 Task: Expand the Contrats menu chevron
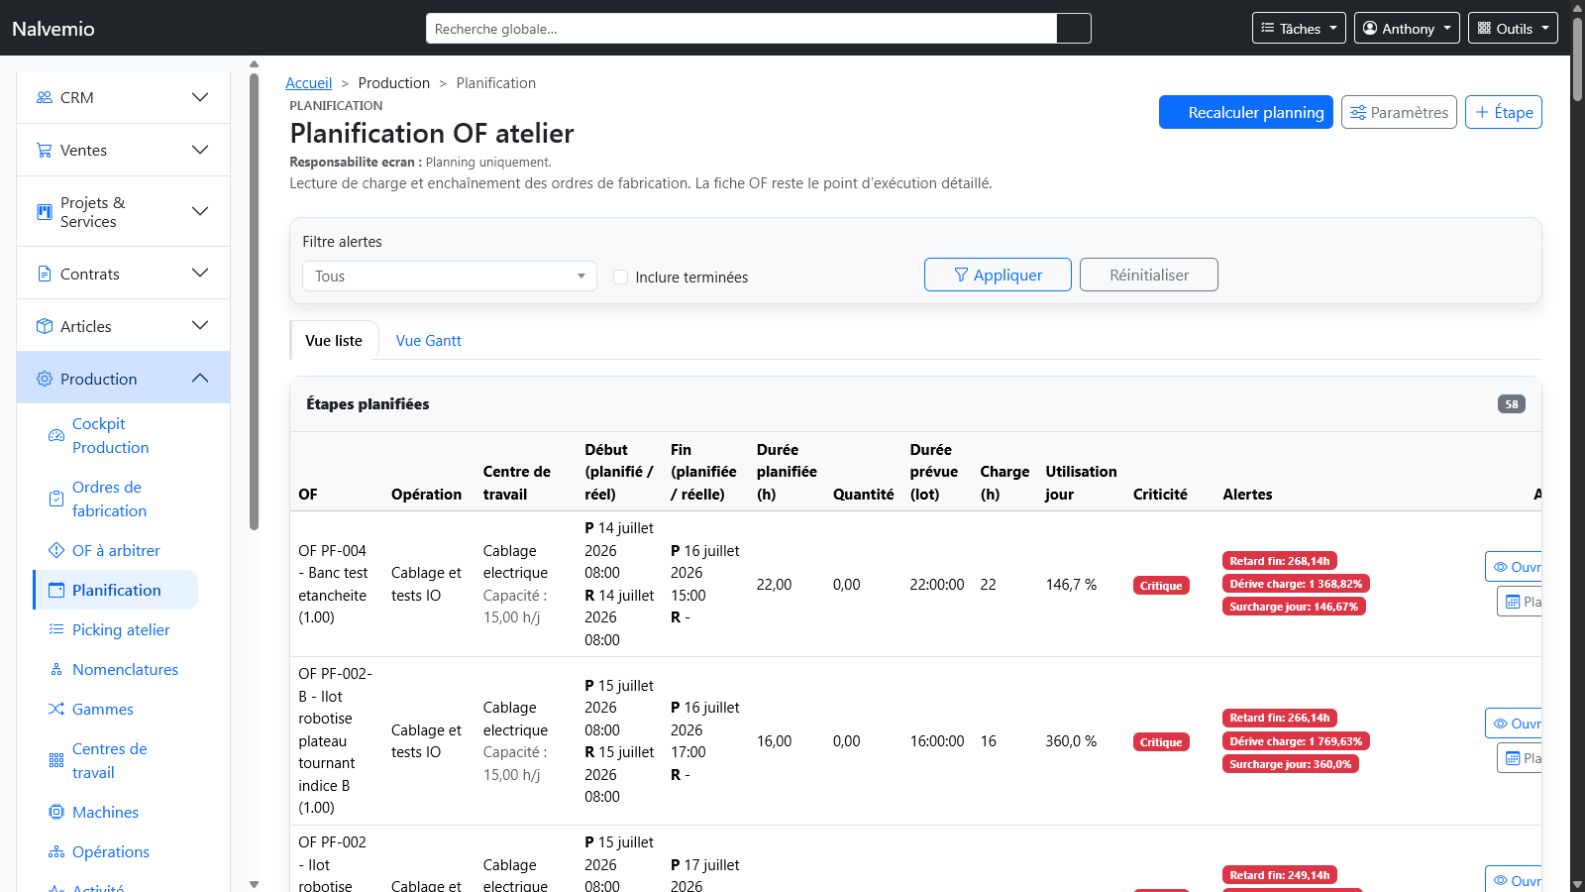pyautogui.click(x=200, y=273)
